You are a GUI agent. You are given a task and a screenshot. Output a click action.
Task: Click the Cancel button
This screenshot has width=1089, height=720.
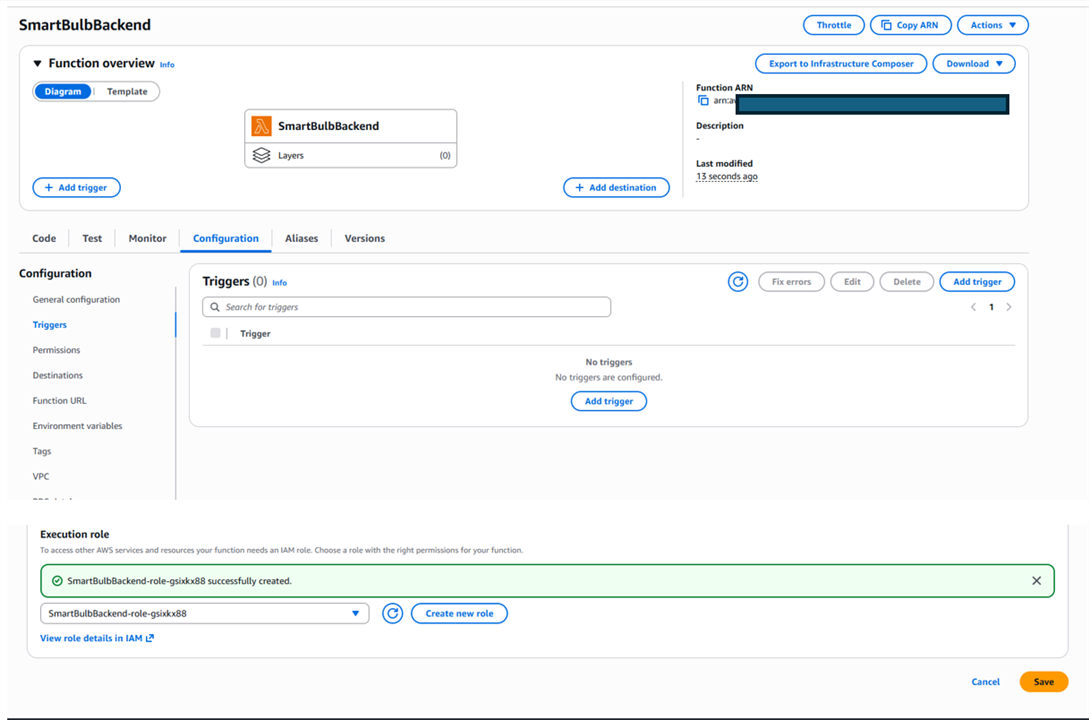point(986,682)
